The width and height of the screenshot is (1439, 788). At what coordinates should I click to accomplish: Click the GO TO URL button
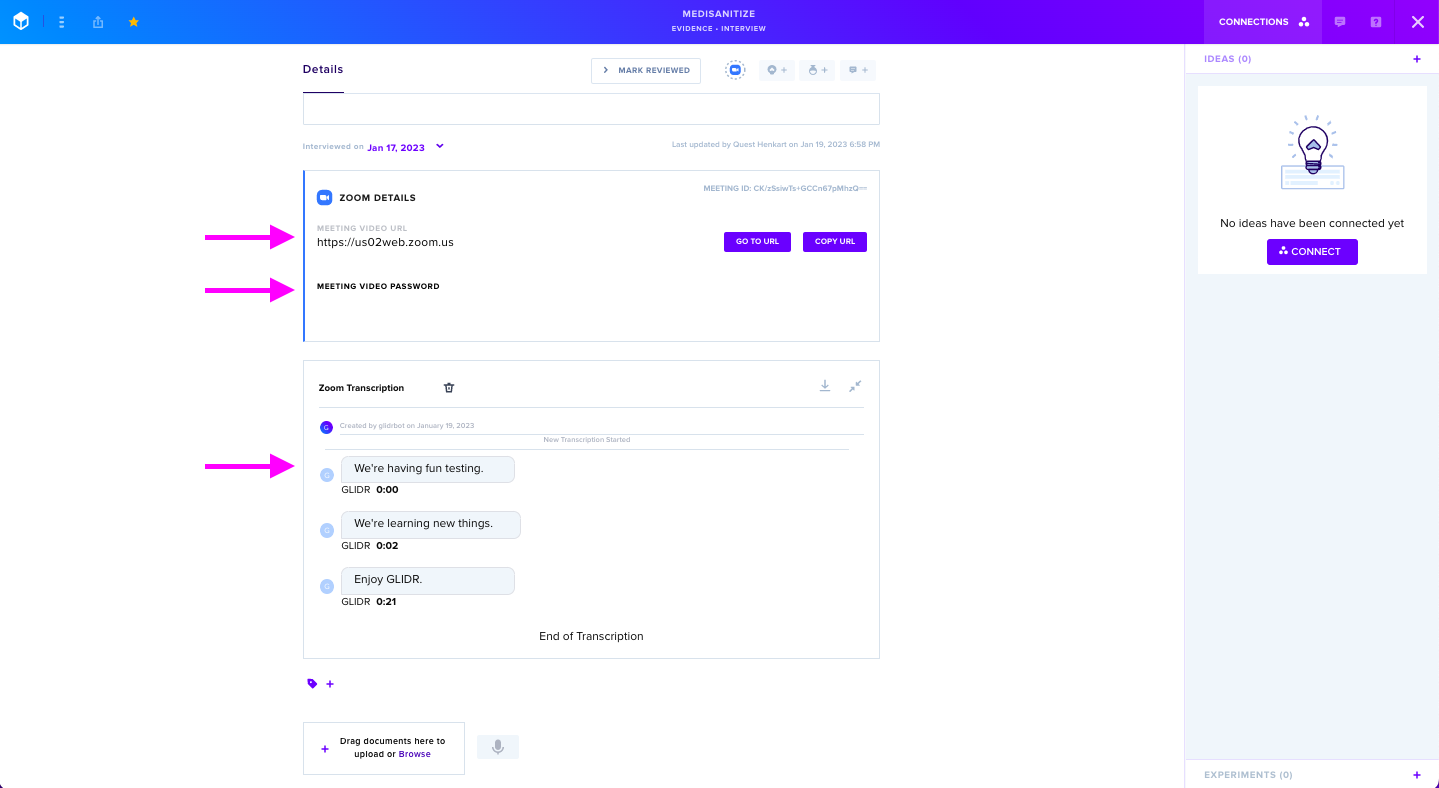pos(757,242)
